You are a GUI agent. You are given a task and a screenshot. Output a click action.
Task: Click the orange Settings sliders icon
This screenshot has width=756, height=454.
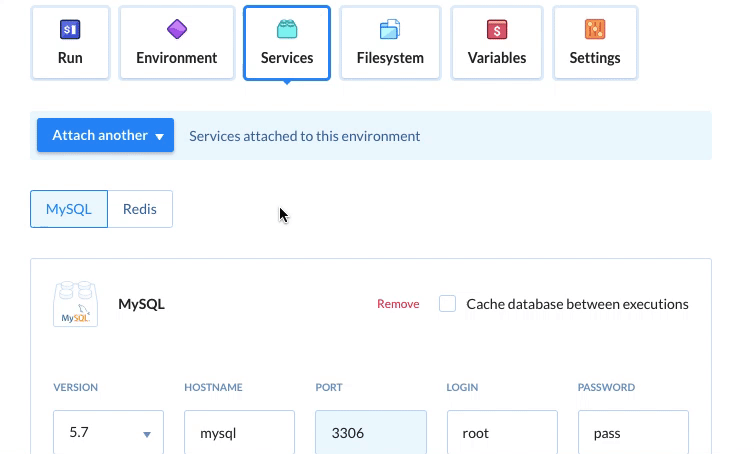[595, 29]
